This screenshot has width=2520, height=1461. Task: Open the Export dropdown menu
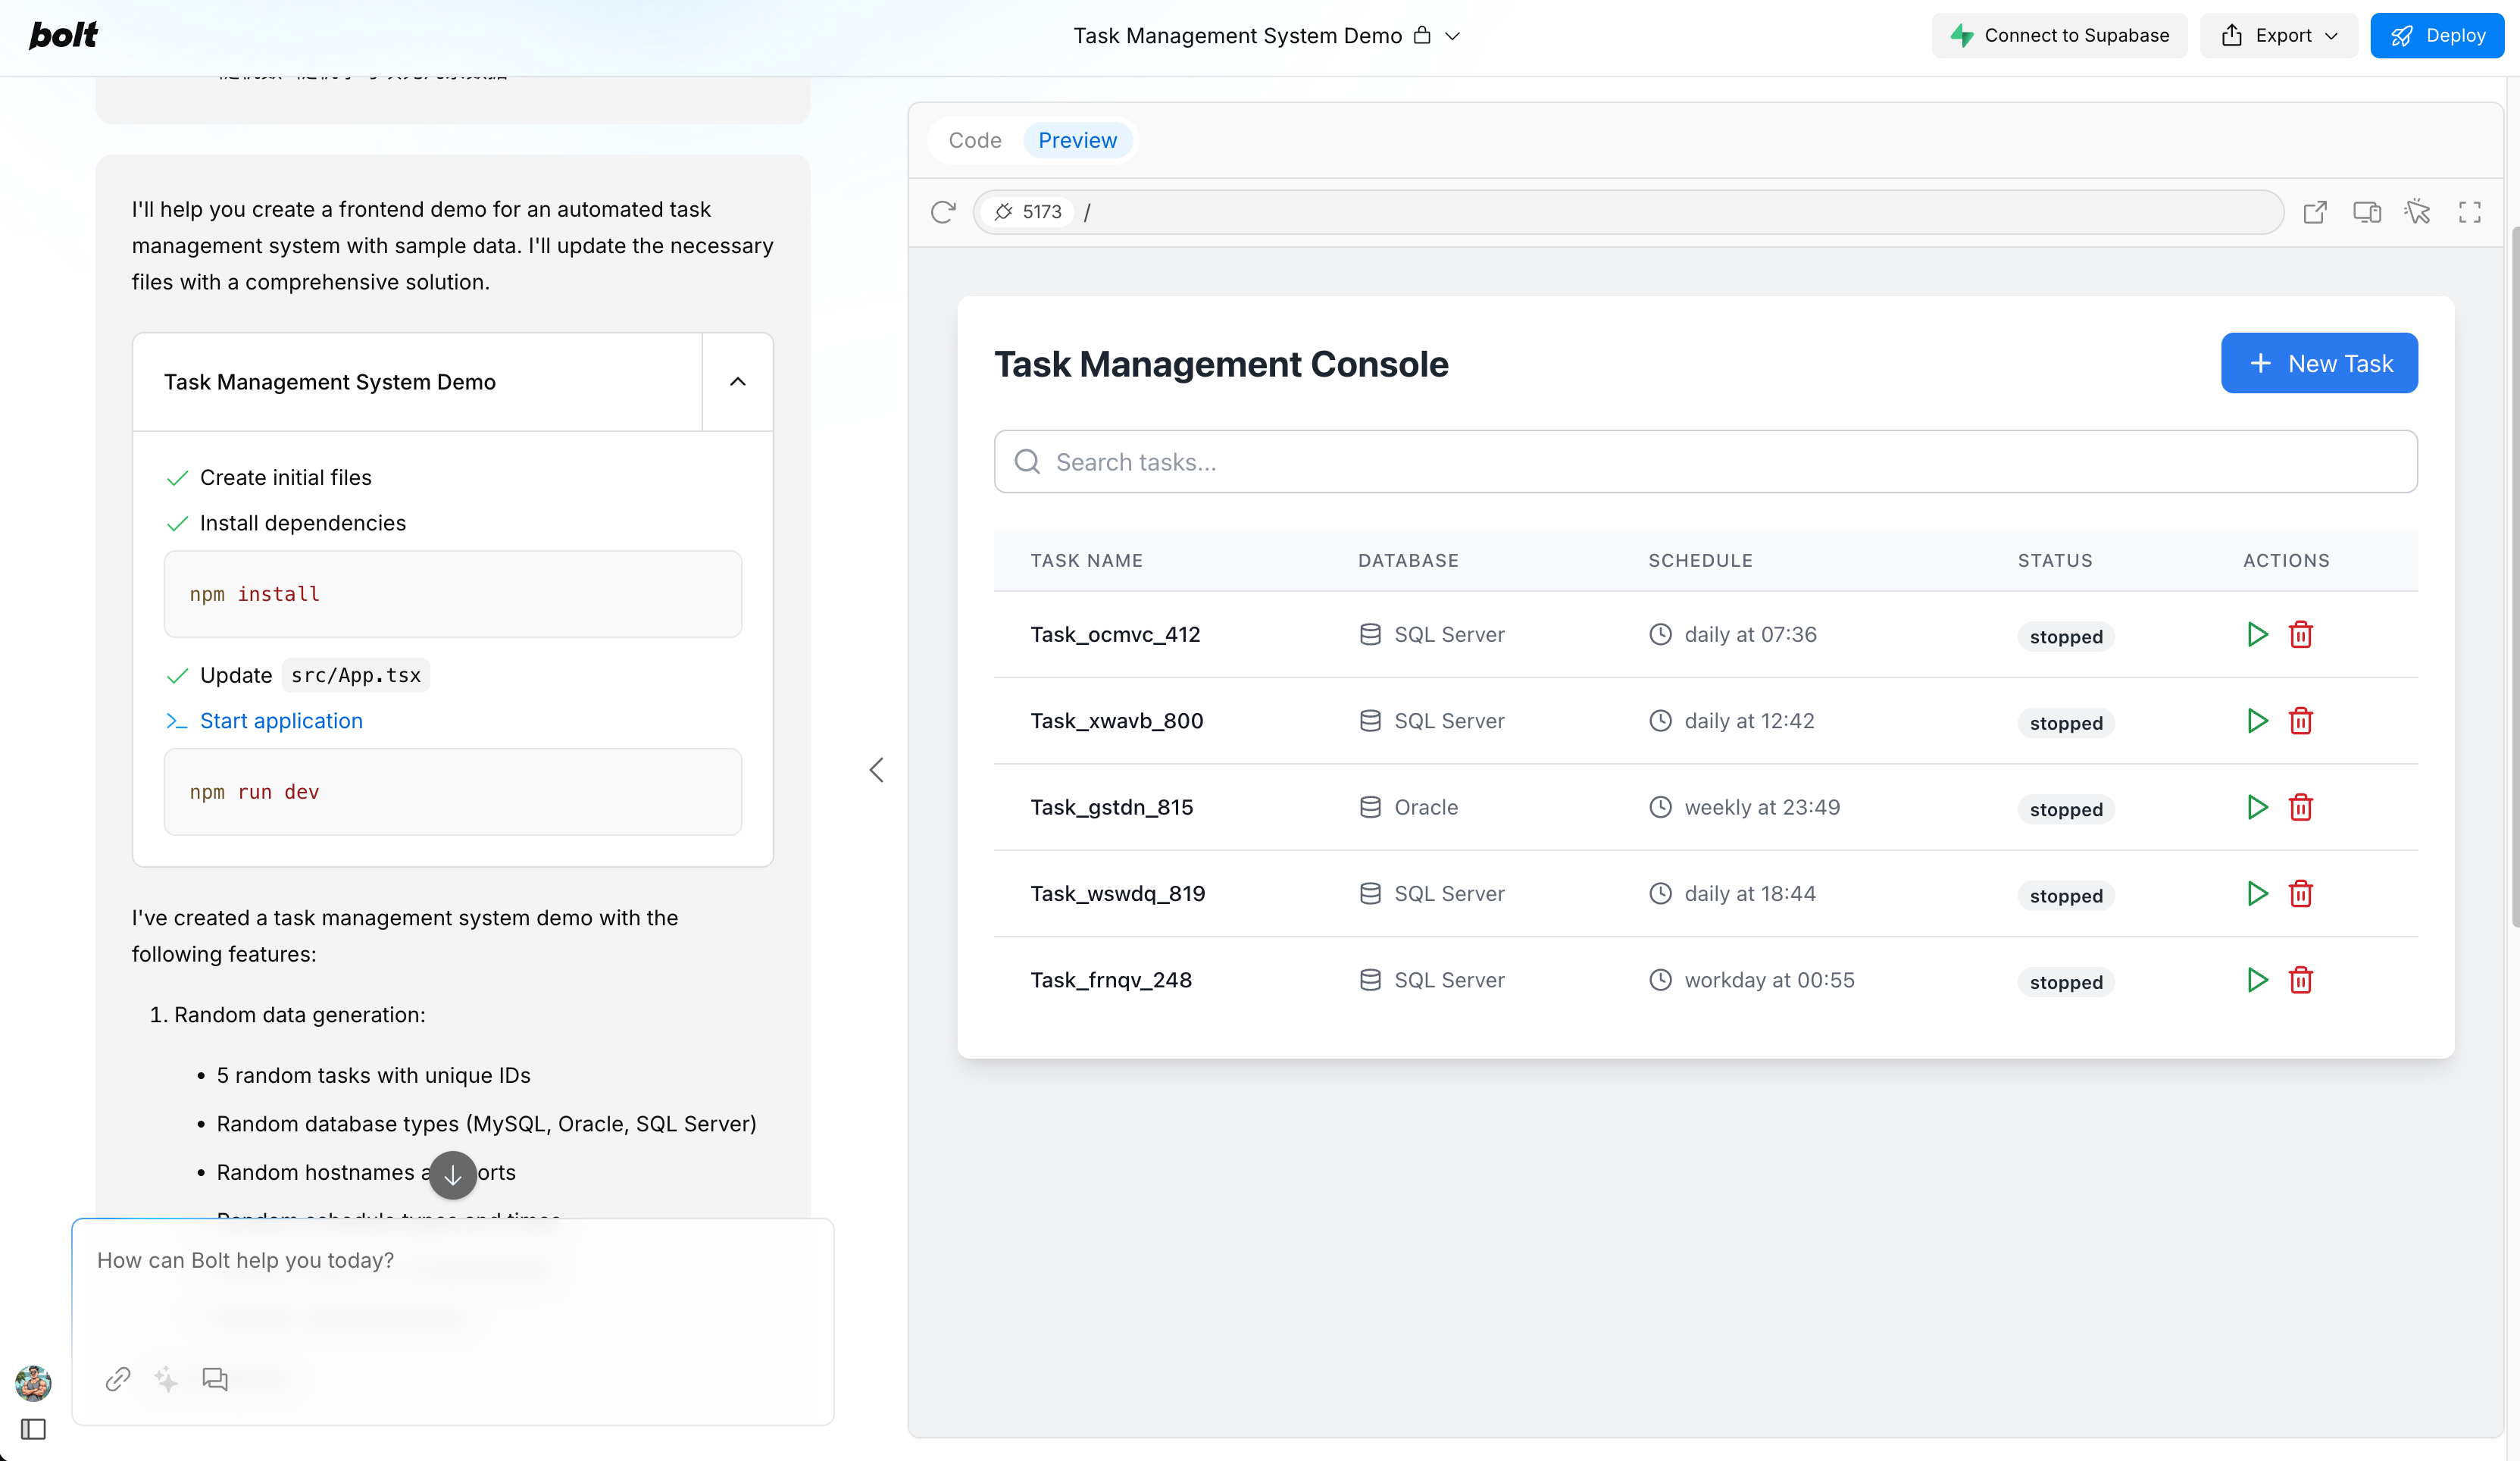(2279, 36)
